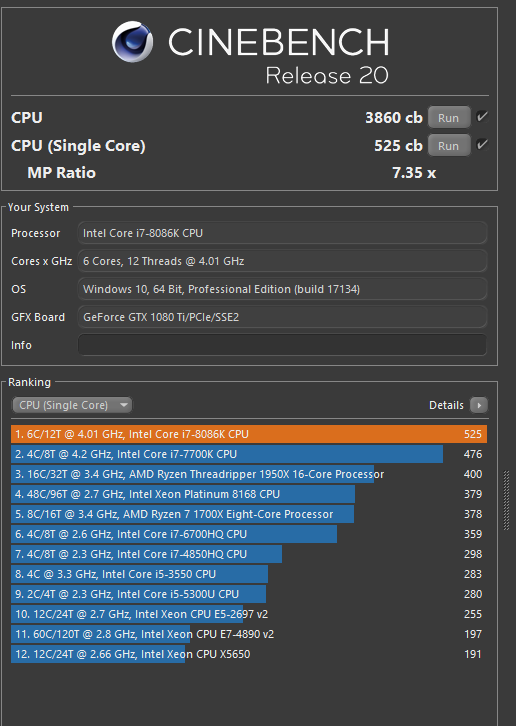Select the i7-7700K ranking bar

coord(249,454)
